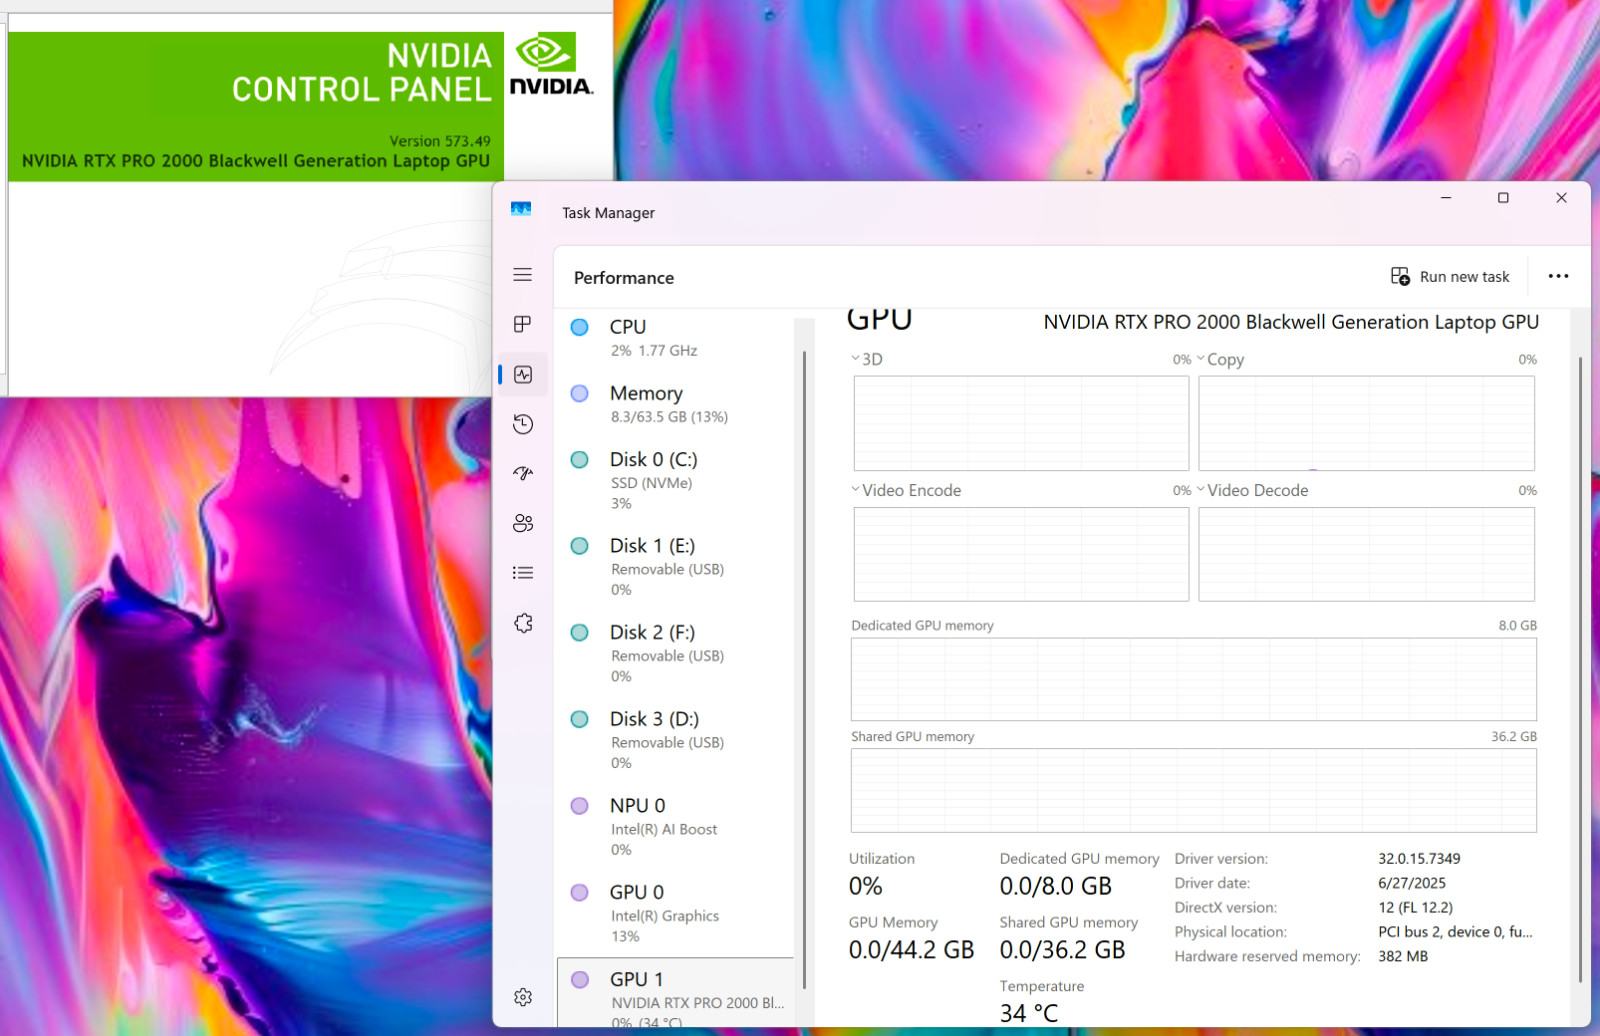The height and width of the screenshot is (1036, 1600).
Task: Click hardware reserved memory value 382 MB
Action: (x=1403, y=956)
